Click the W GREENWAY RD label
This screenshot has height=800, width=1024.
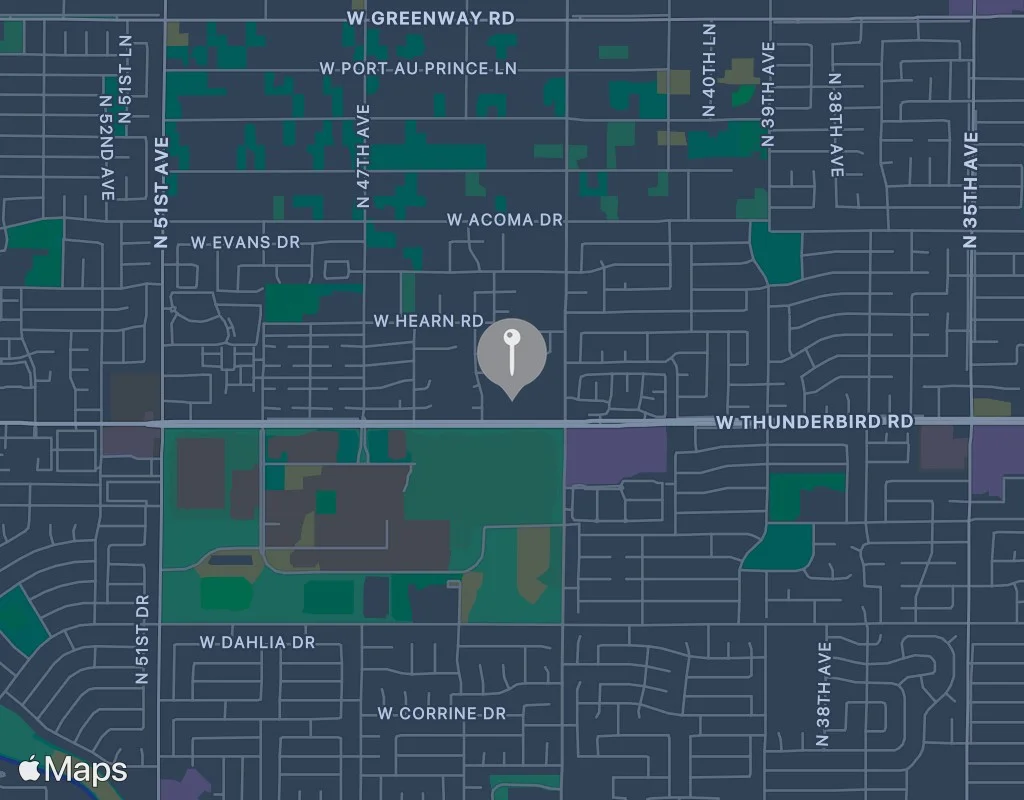coord(431,18)
